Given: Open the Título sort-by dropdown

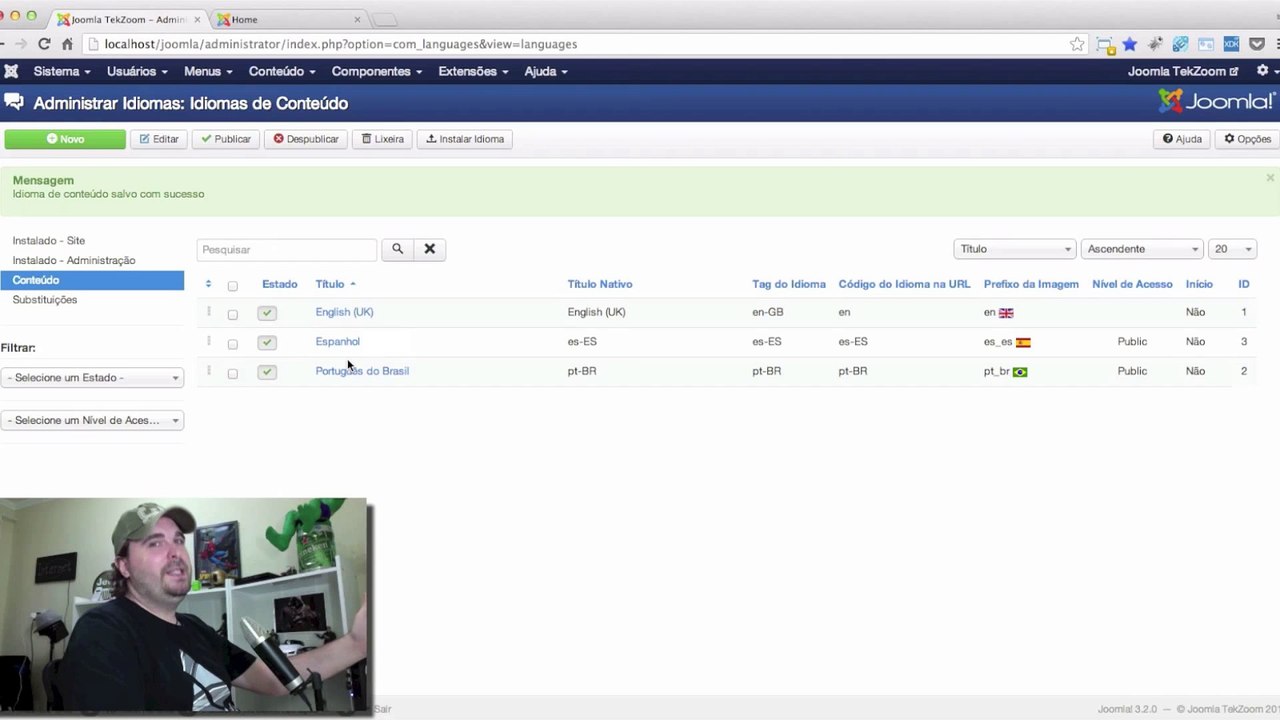Looking at the screenshot, I should tap(1014, 249).
